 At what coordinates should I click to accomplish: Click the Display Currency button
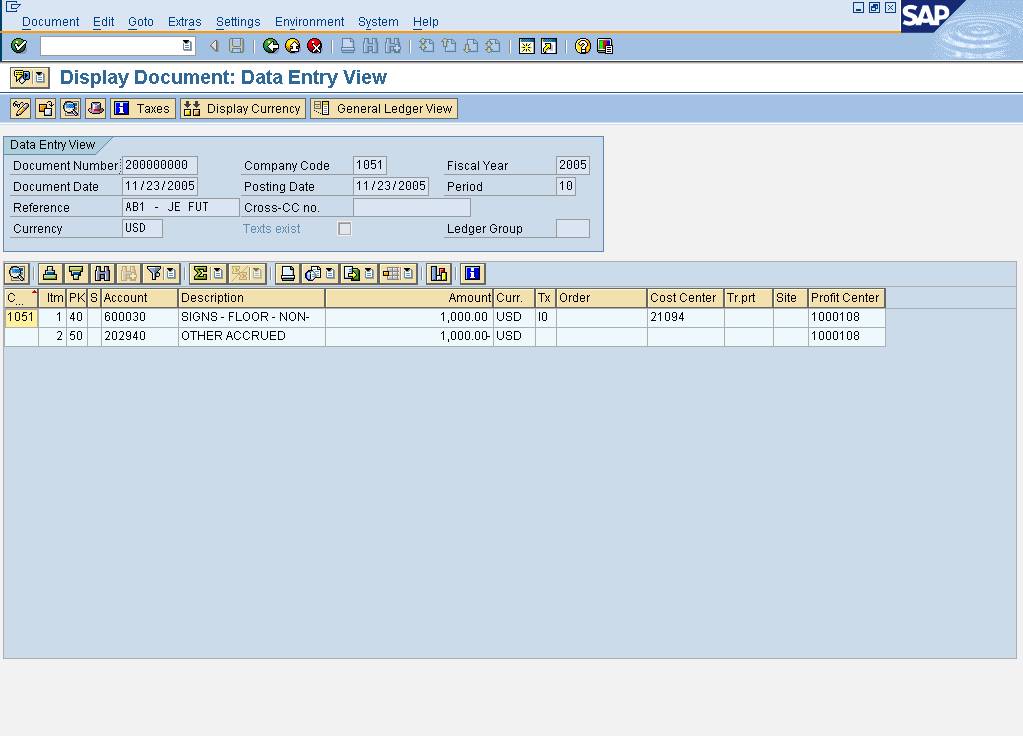click(x=243, y=108)
